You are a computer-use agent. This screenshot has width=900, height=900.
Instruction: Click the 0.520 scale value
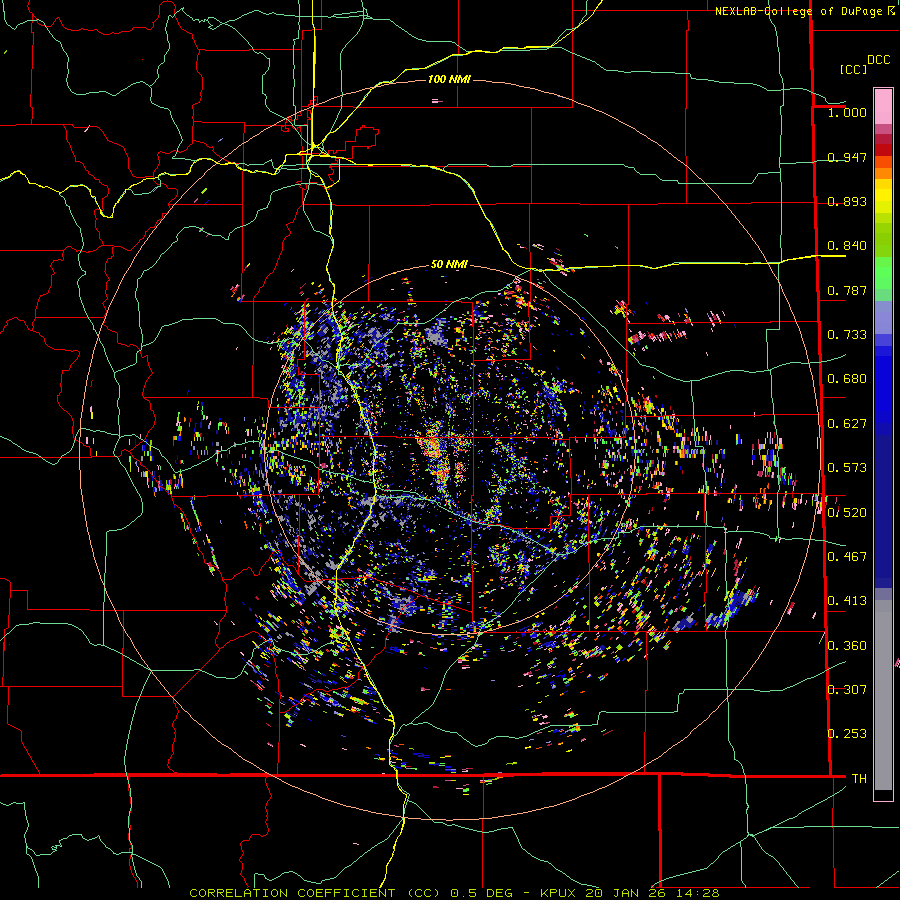(847, 512)
